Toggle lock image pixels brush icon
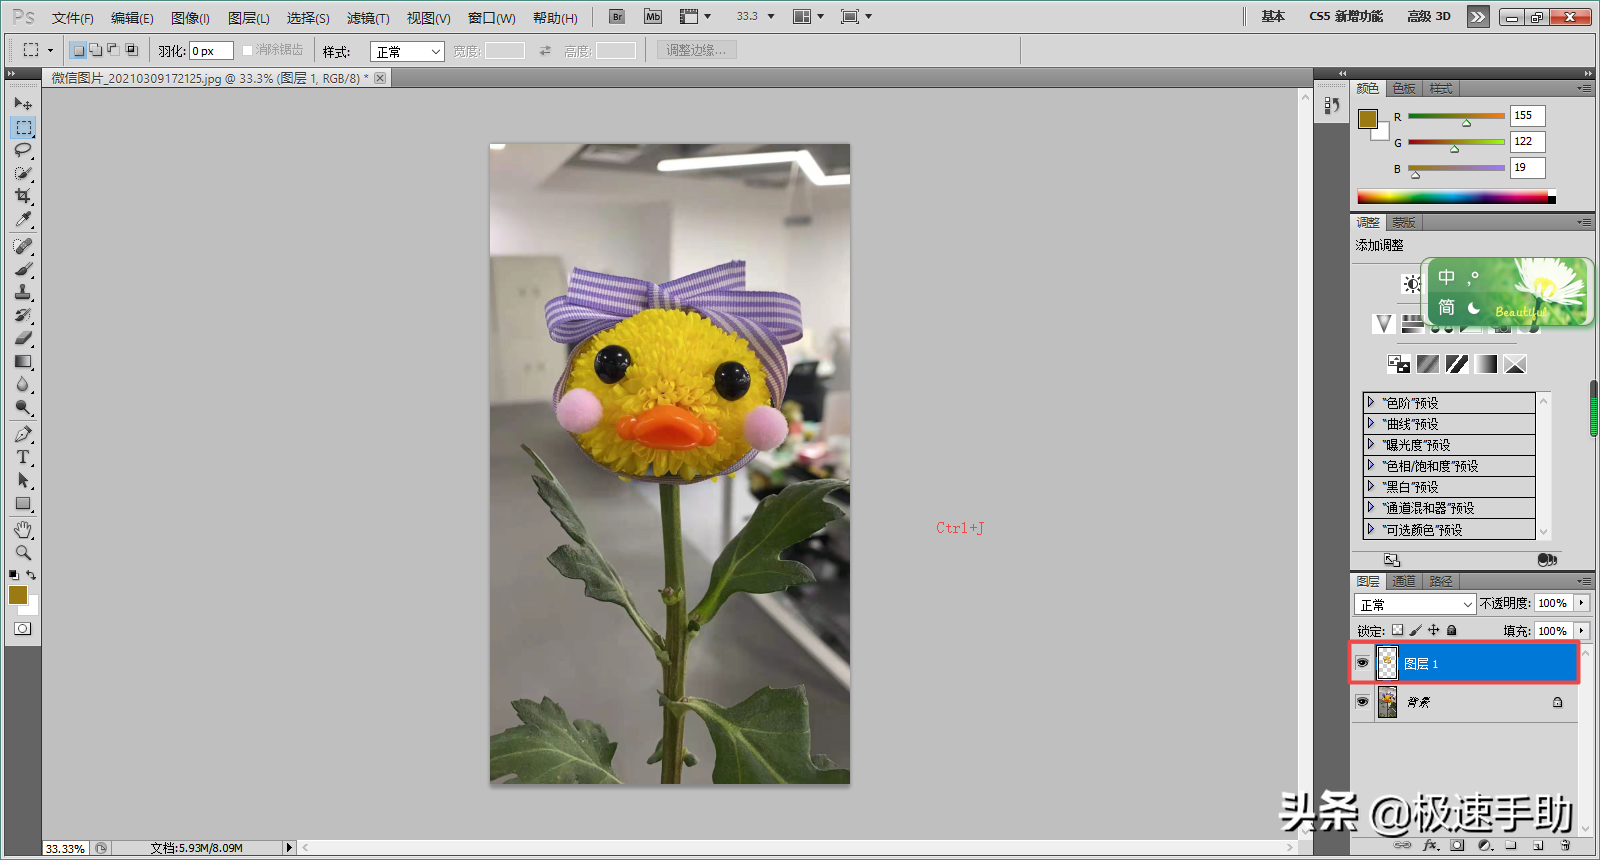 coord(1415,630)
